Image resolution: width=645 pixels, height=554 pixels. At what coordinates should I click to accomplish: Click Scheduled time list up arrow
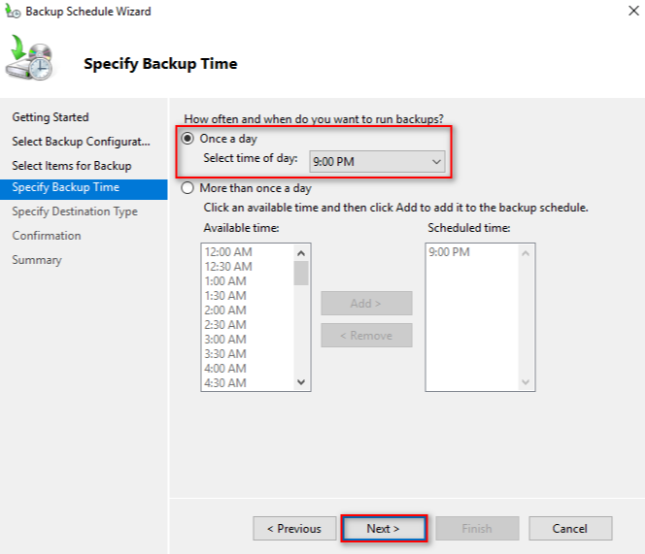coord(525,253)
